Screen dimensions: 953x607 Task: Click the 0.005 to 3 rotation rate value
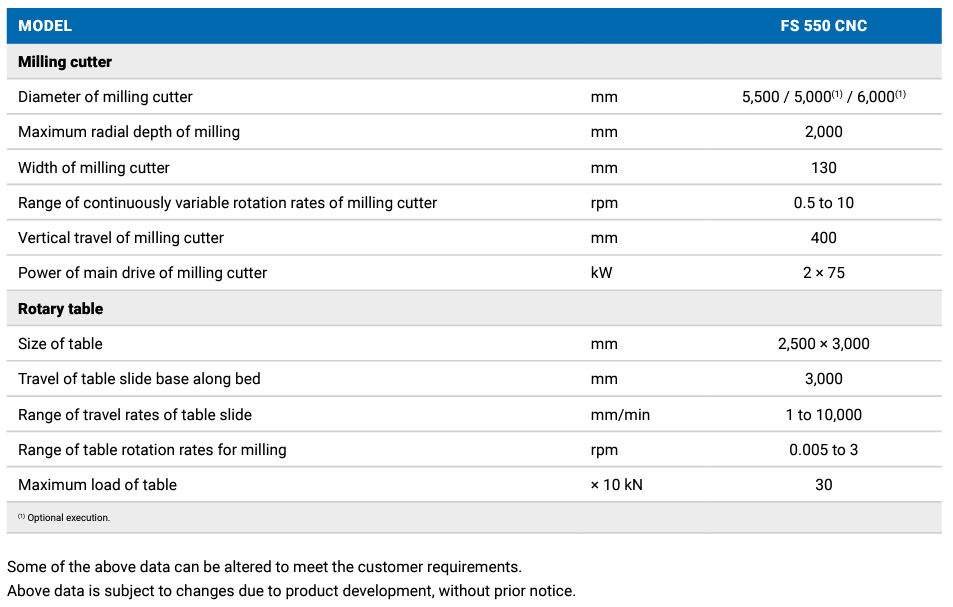(x=823, y=450)
